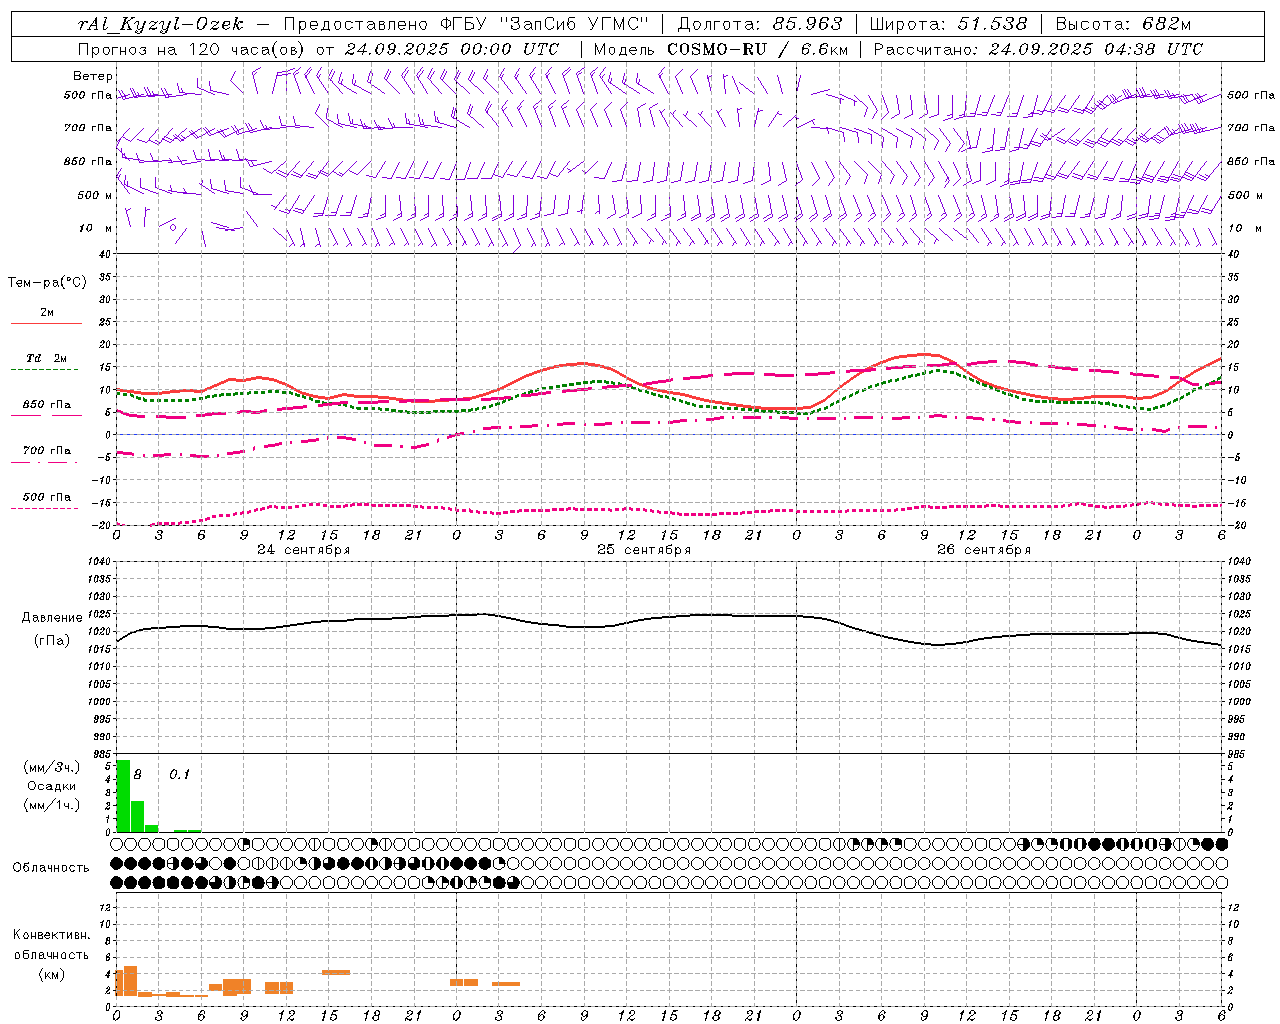Click the '850 гПа' temperature legend entry

(47, 405)
